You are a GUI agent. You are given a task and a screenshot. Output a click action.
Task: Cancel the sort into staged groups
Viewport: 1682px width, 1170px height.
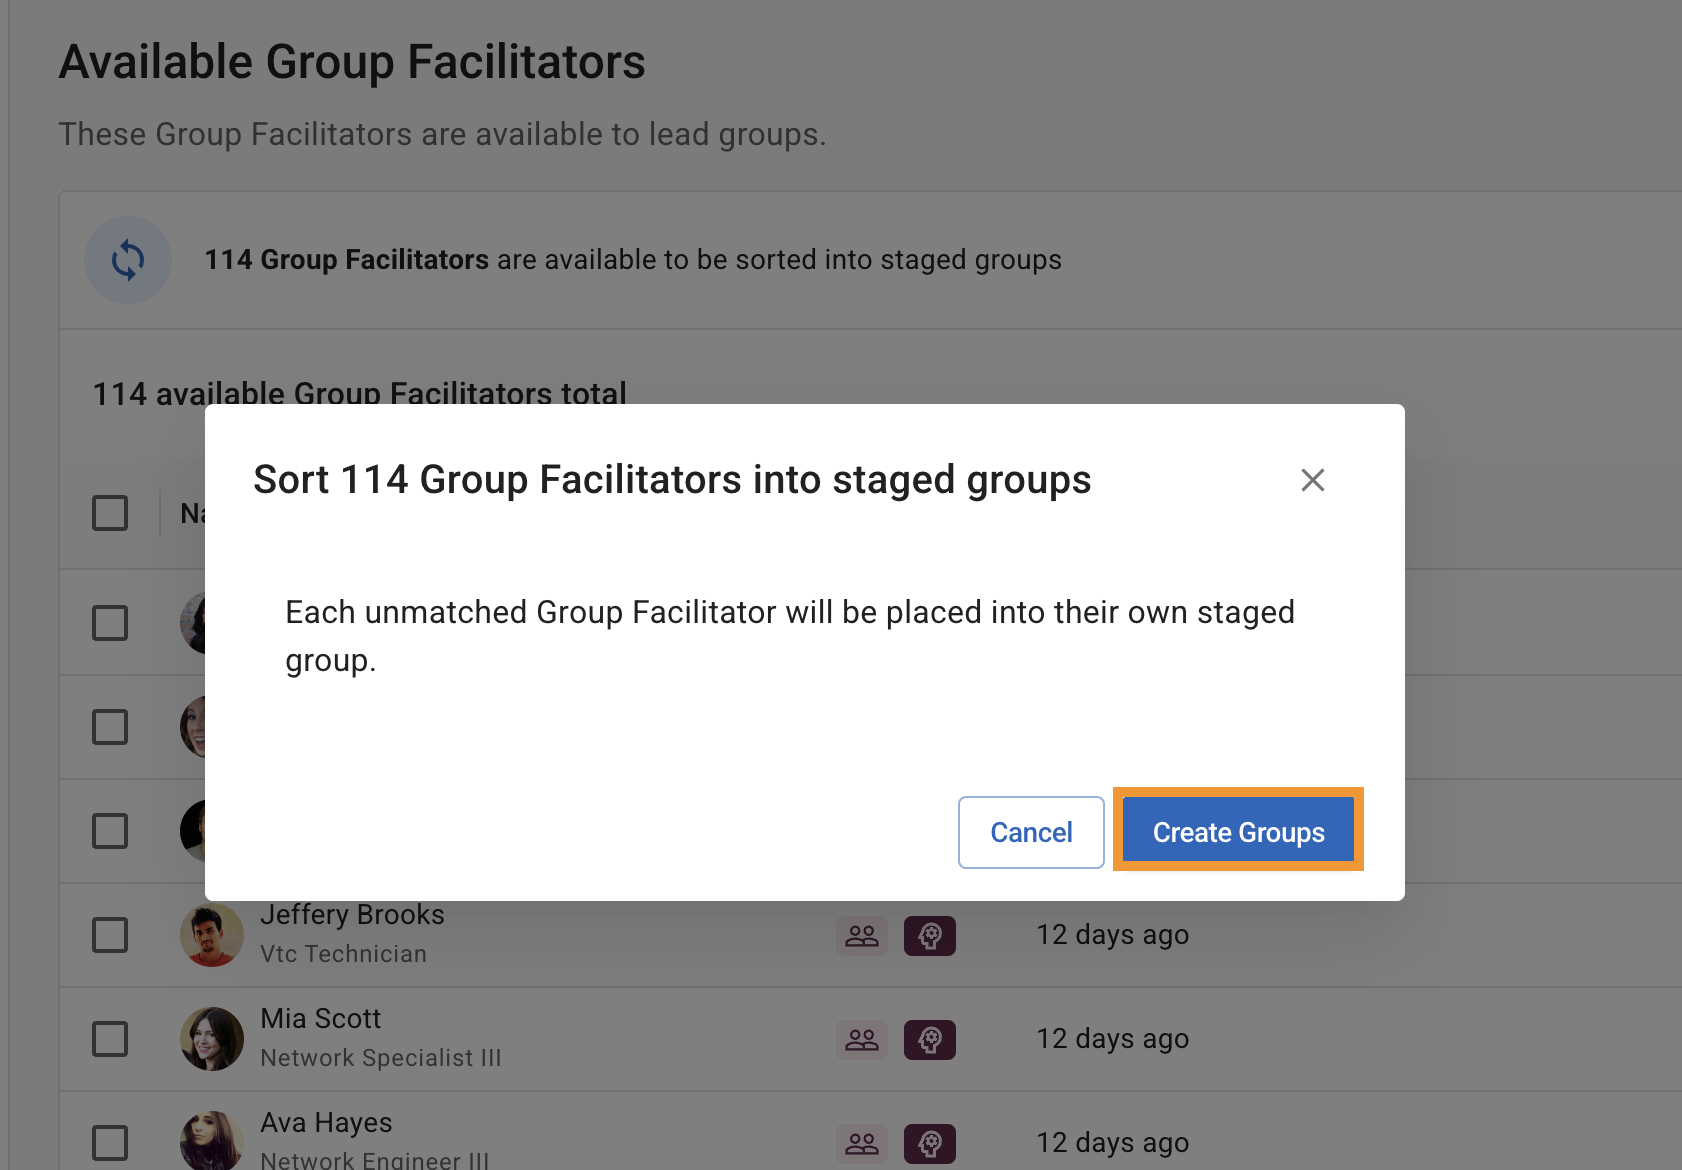click(1030, 832)
